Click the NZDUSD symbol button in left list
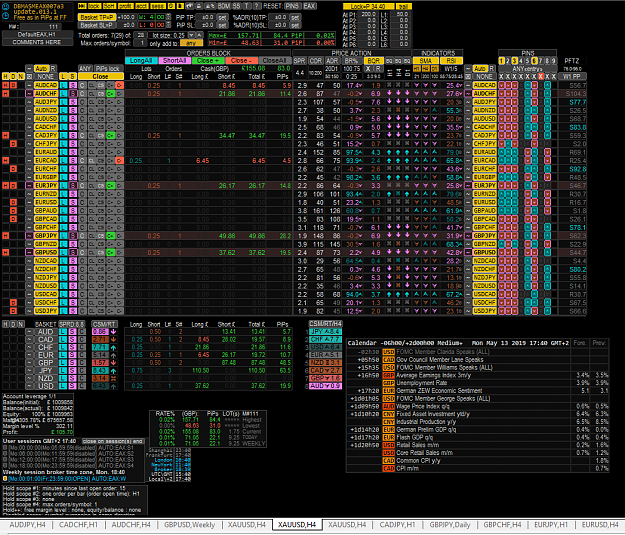Image resolution: width=625 pixels, height=535 pixels. [x=46, y=286]
